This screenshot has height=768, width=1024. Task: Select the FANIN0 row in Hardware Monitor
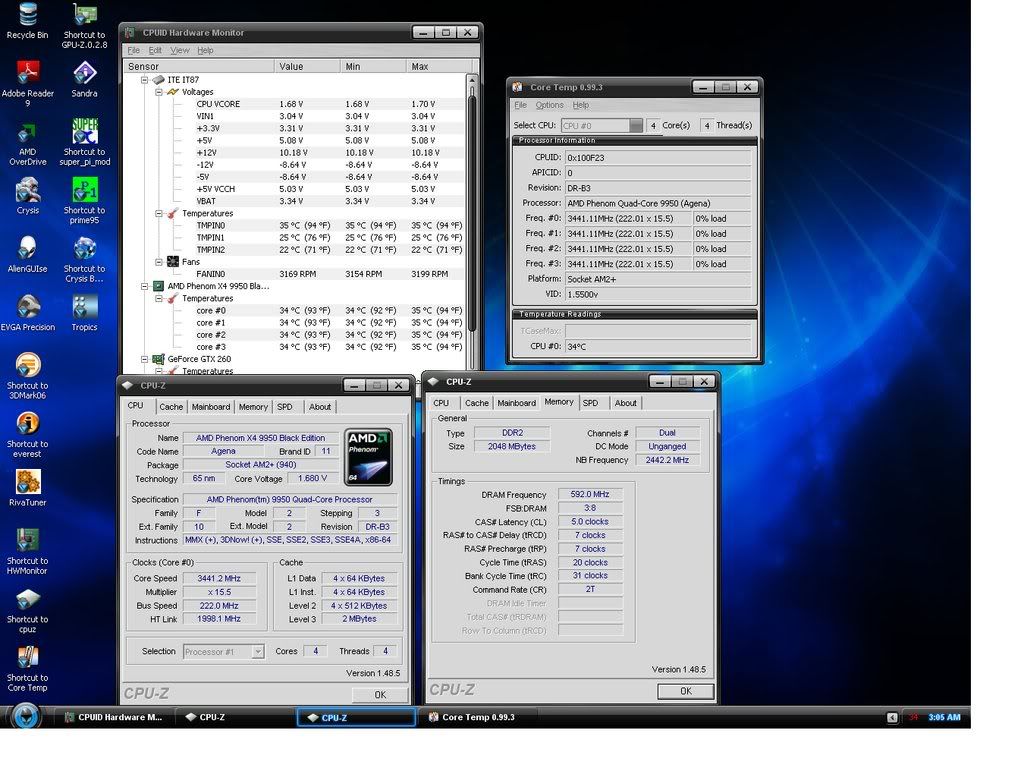pos(295,274)
